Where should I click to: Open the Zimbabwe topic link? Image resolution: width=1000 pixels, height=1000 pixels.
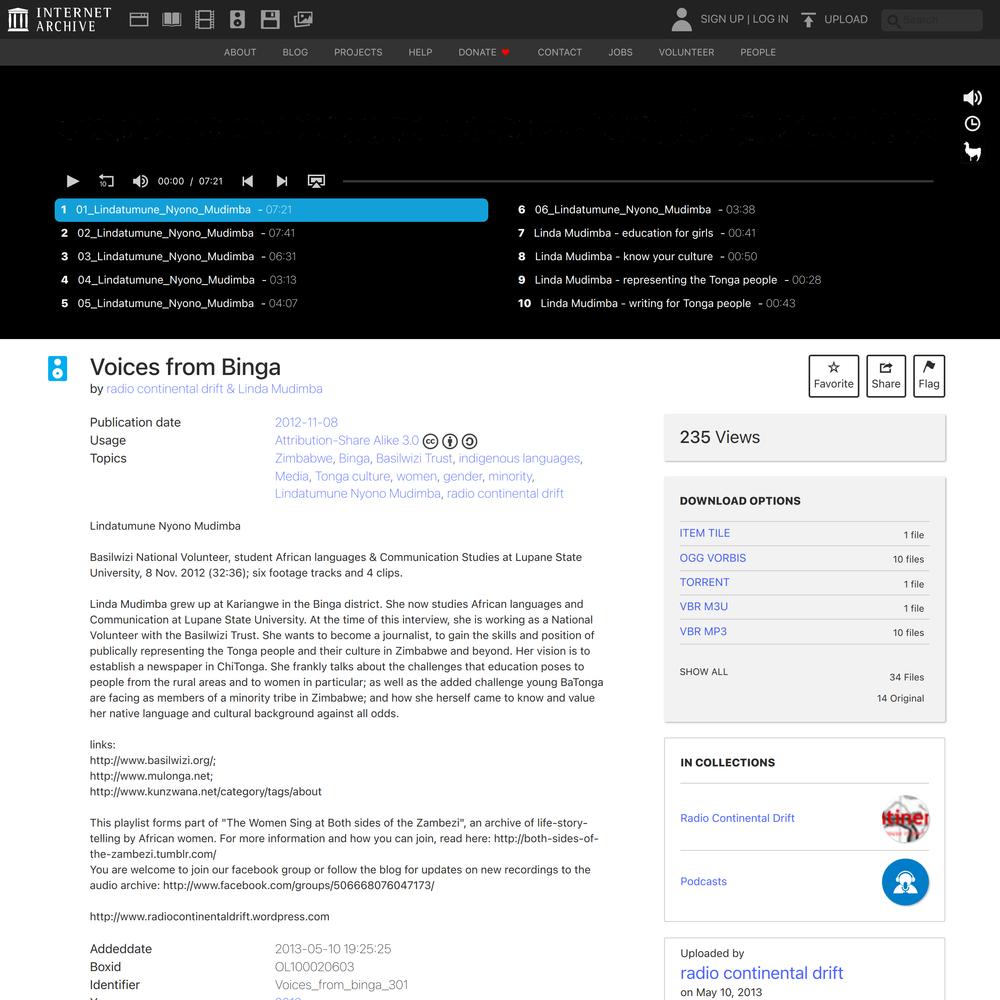[304, 459]
